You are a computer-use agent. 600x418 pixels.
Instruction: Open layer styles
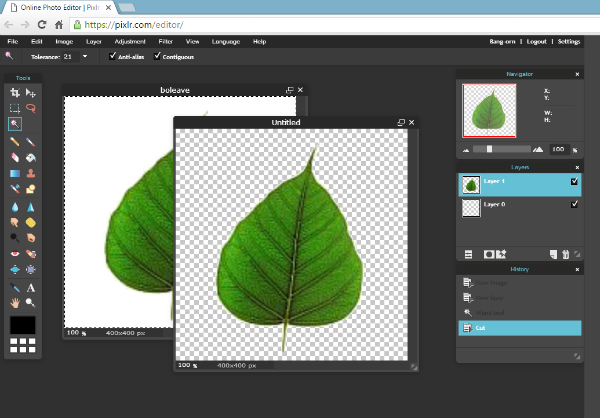click(501, 254)
